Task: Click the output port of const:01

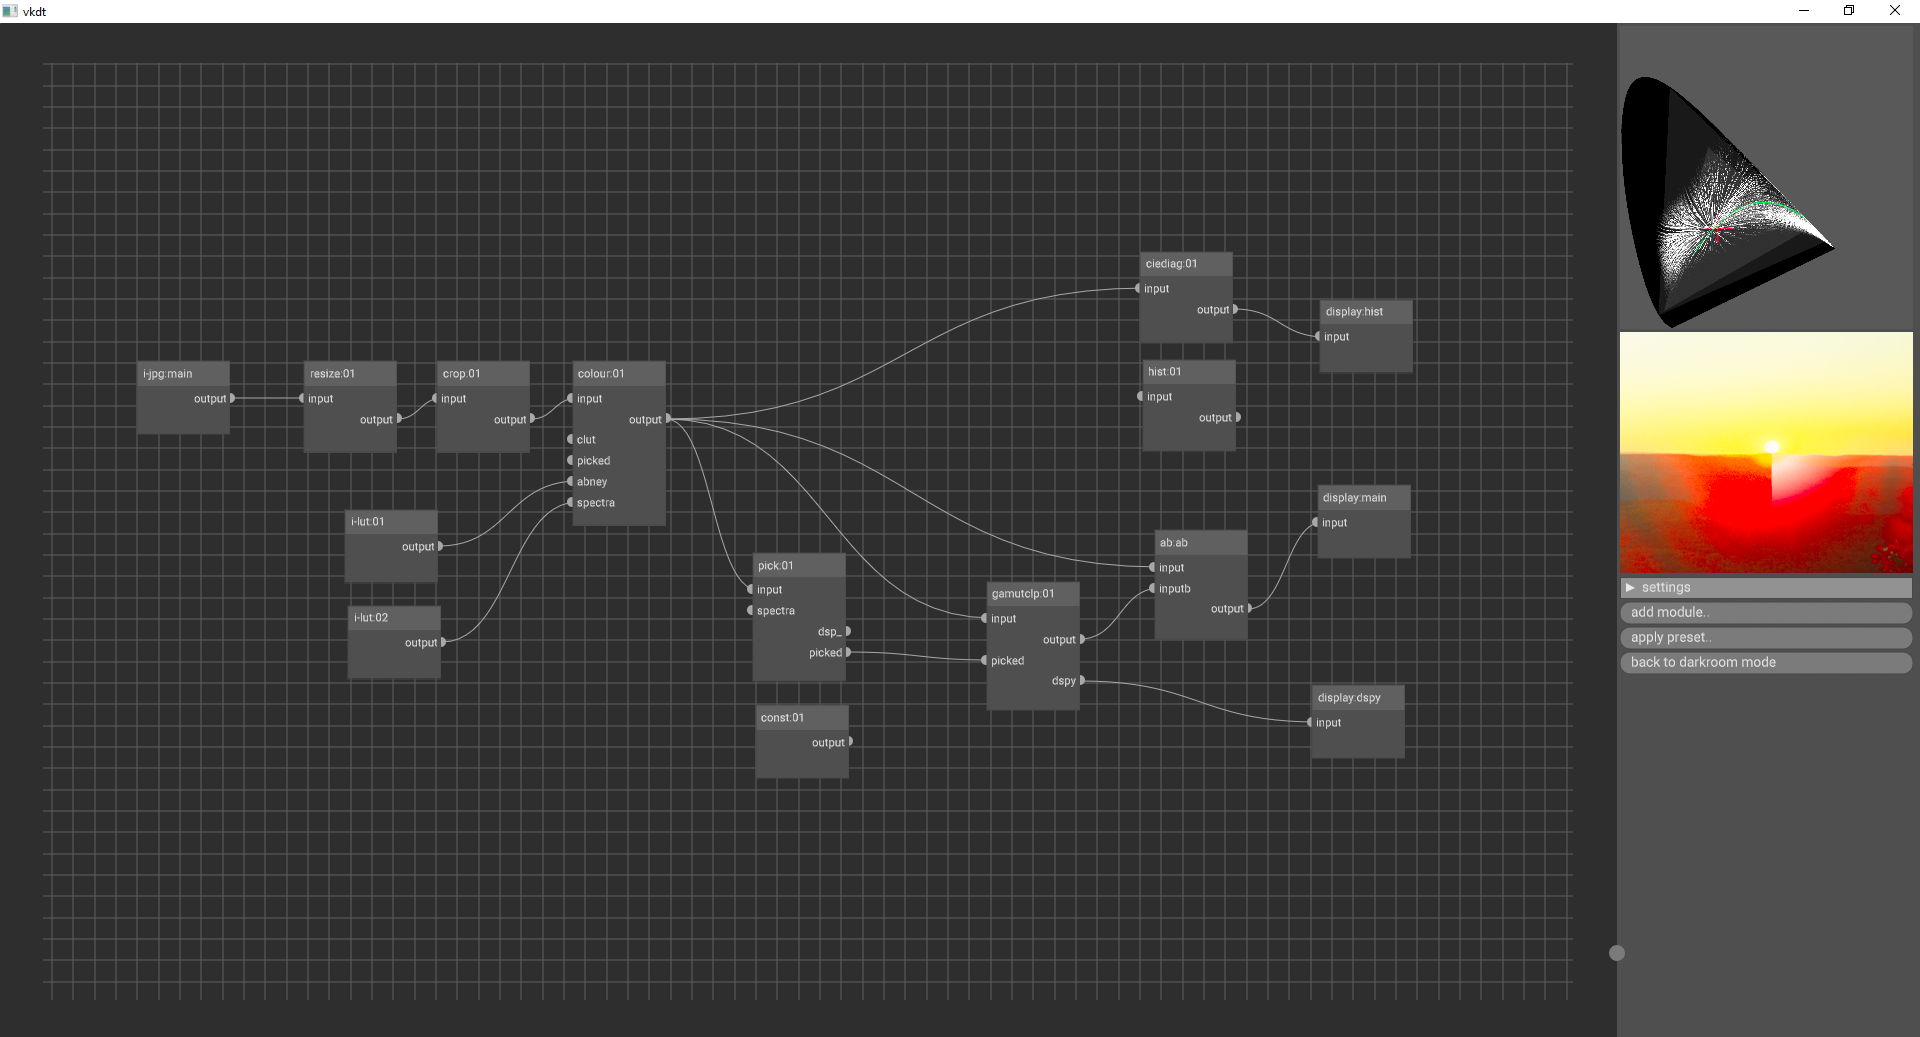Action: pyautogui.click(x=851, y=742)
